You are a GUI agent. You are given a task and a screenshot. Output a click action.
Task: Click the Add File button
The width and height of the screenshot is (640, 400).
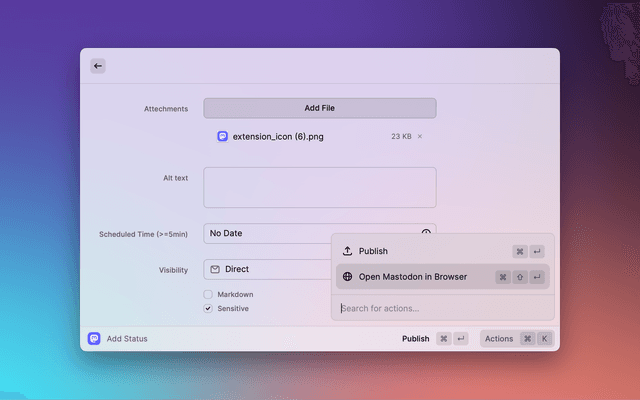[x=319, y=108]
